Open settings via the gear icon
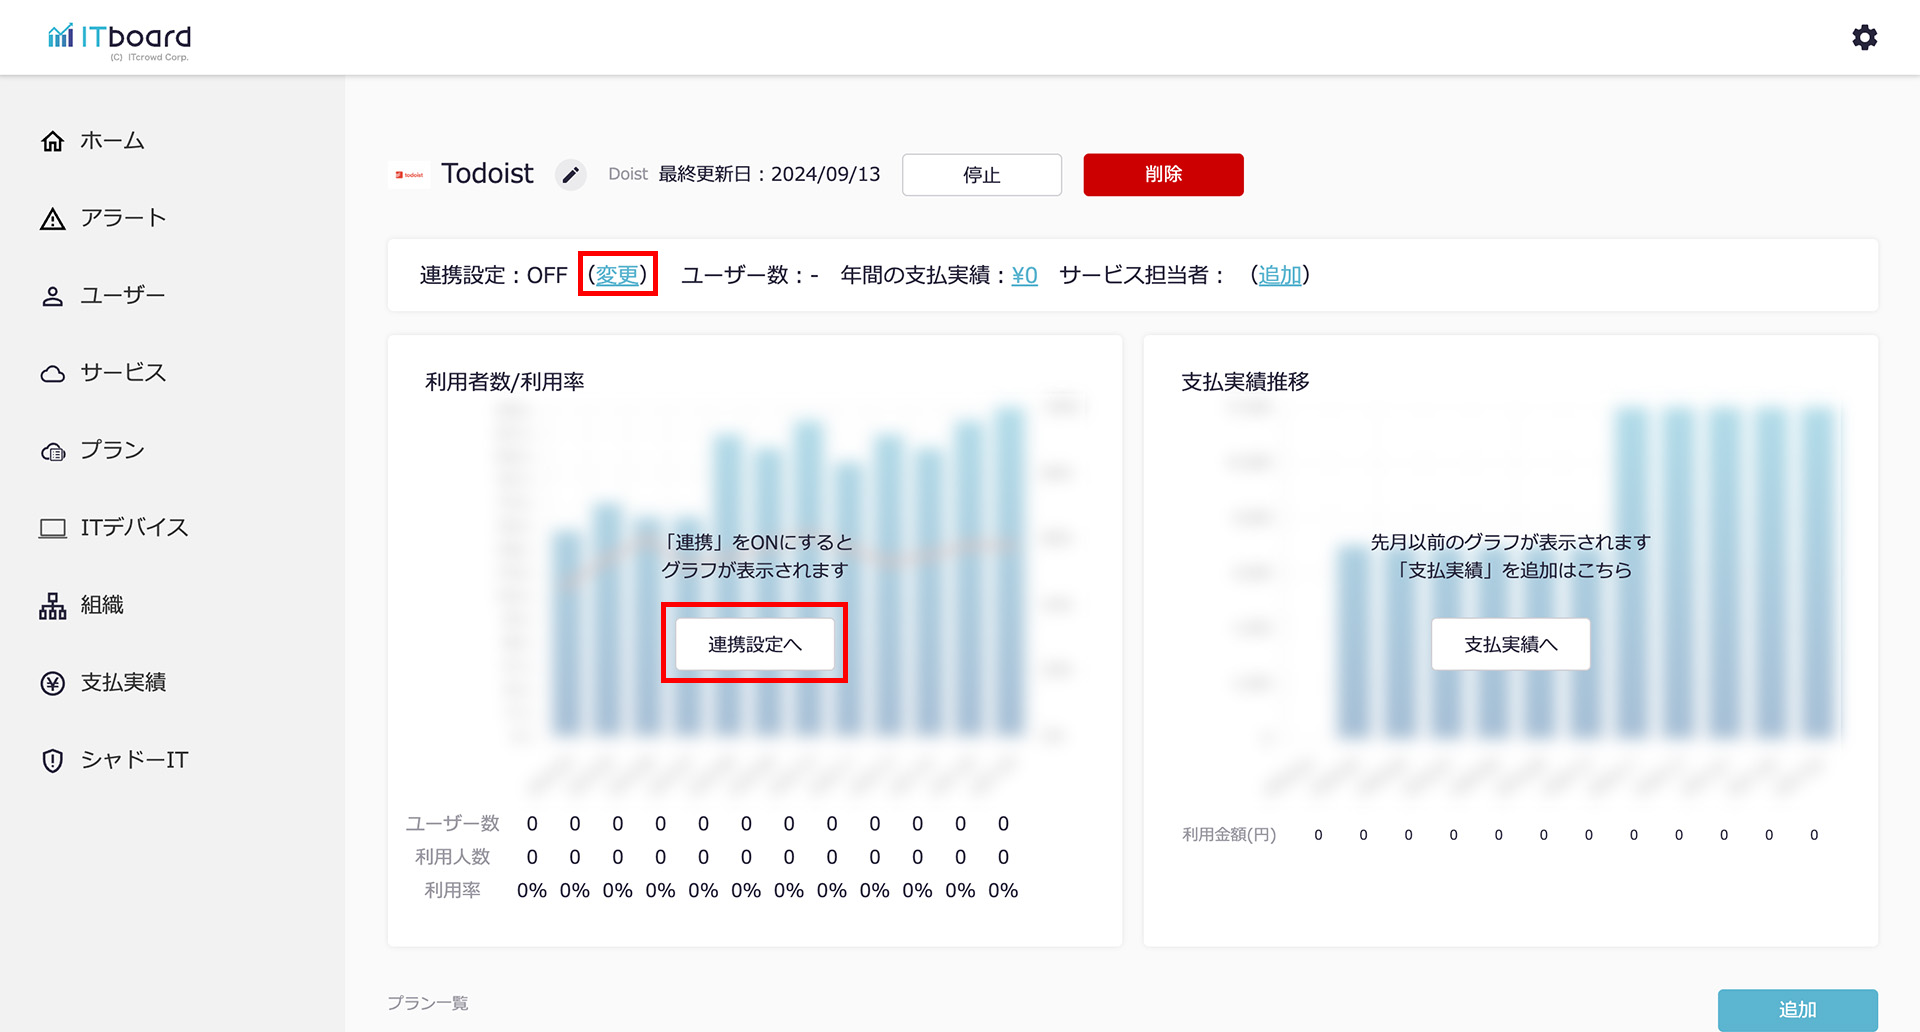 (1864, 38)
